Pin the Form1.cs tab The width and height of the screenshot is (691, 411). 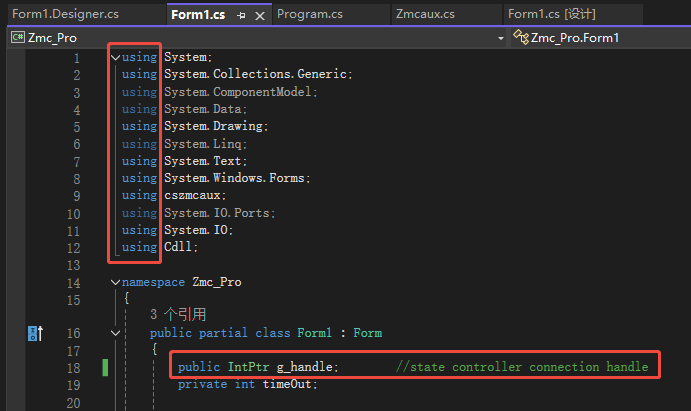tap(241, 15)
